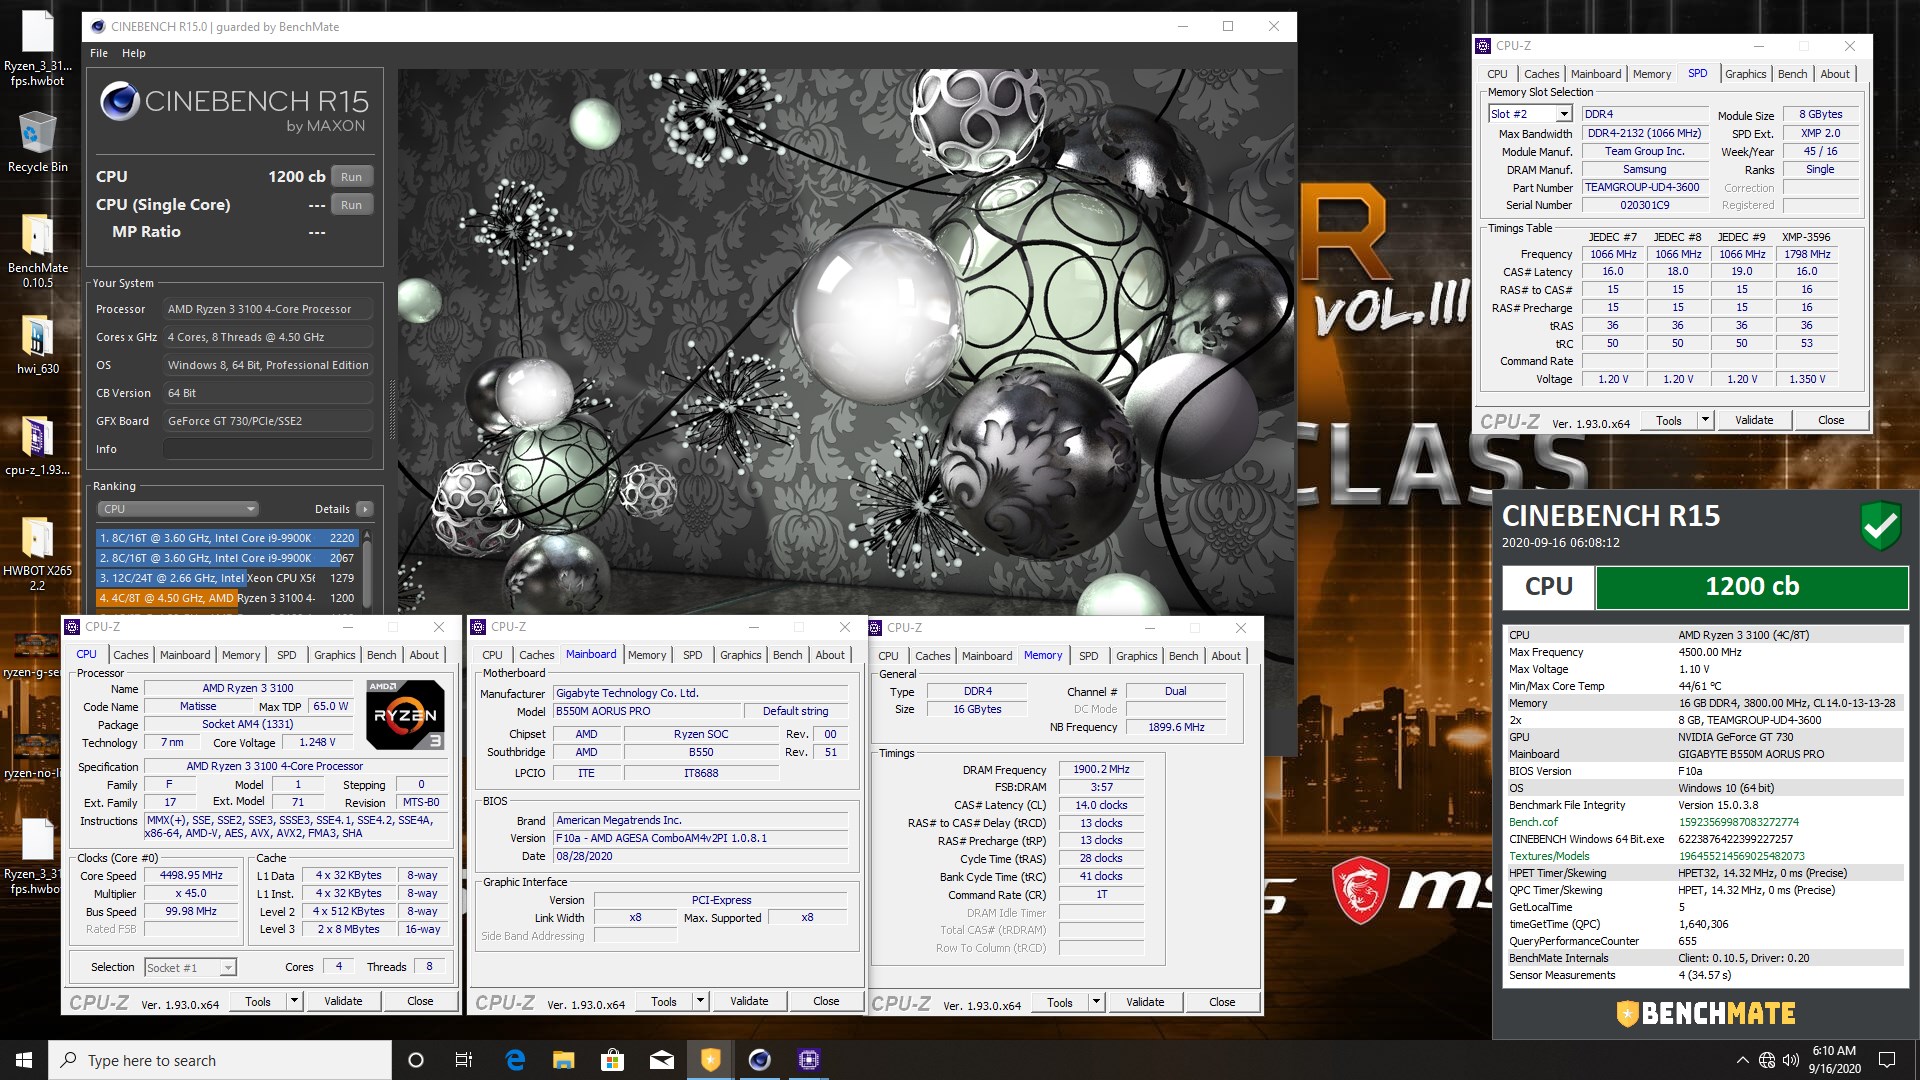1920x1080 pixels.
Task: Open the hwi_630 desktop icon
Action: (38, 345)
